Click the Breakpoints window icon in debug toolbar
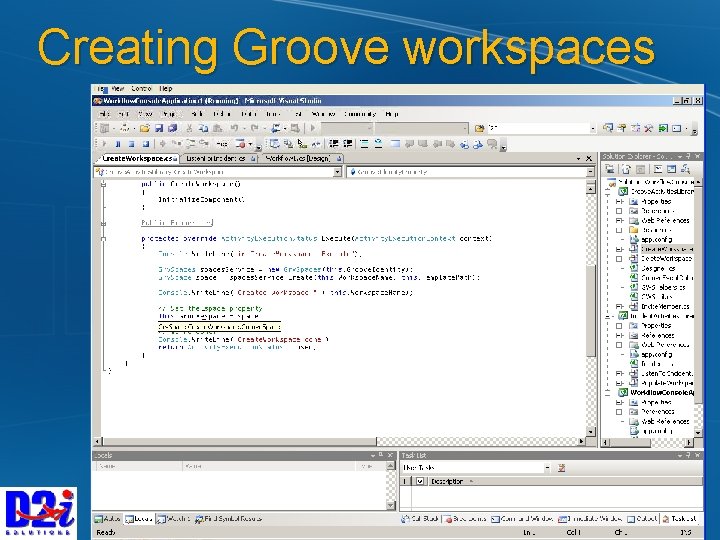Viewport: 720px width, 540px height. click(240, 144)
